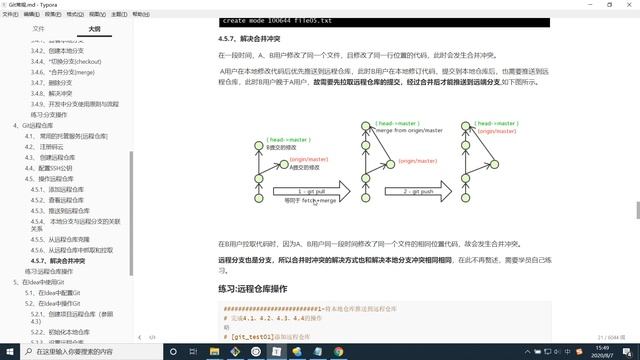This screenshot has height=360, width=640.
Task: Jump to outline item 5. 在Idea中使用Git
Action: click(39, 282)
